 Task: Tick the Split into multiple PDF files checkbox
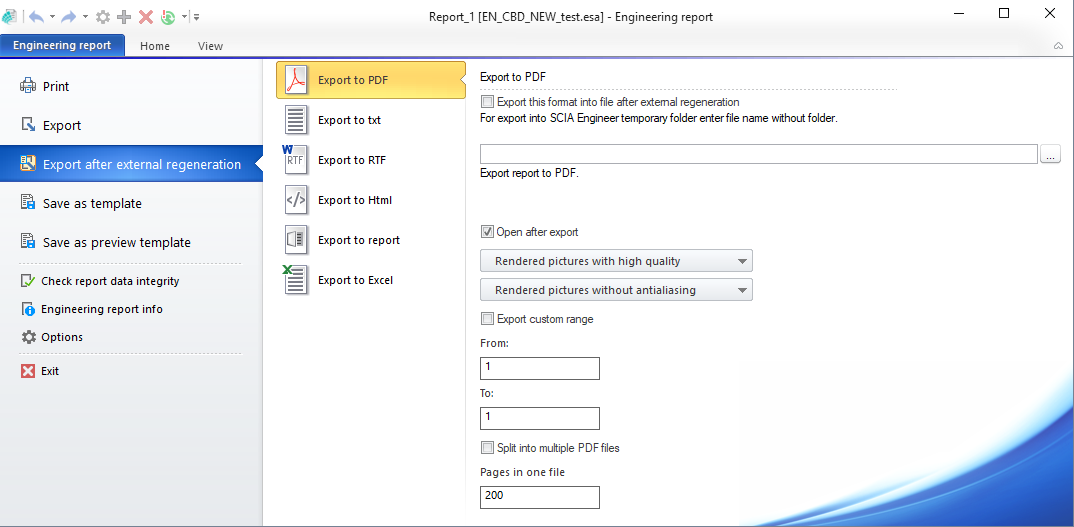click(x=487, y=448)
